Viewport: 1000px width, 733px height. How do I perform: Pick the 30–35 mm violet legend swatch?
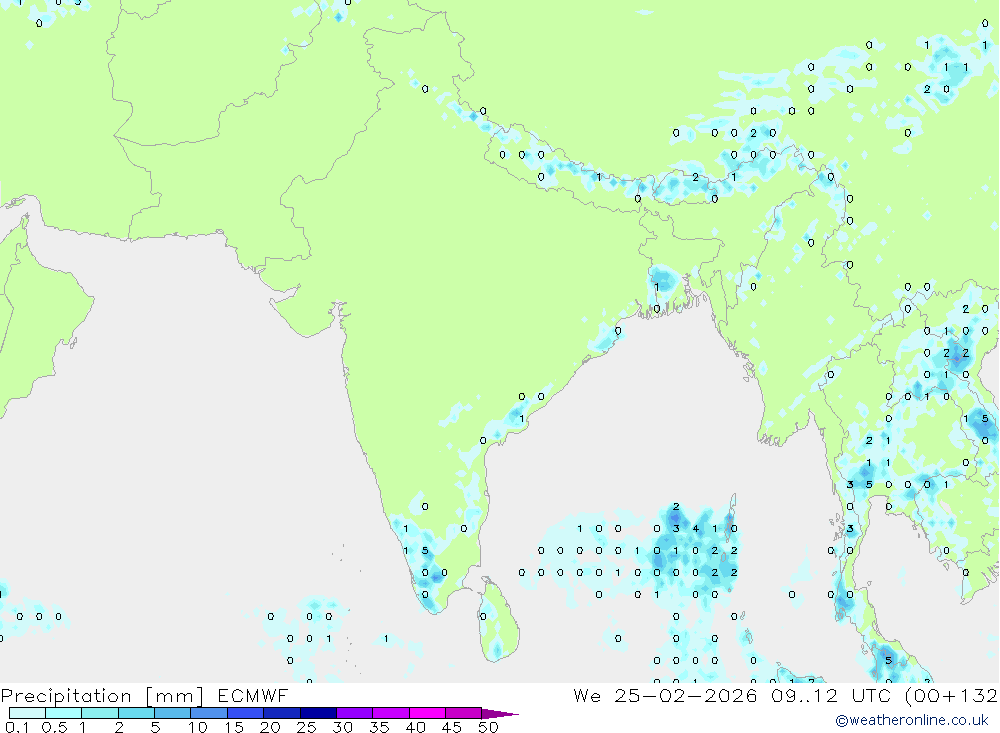pos(355,713)
